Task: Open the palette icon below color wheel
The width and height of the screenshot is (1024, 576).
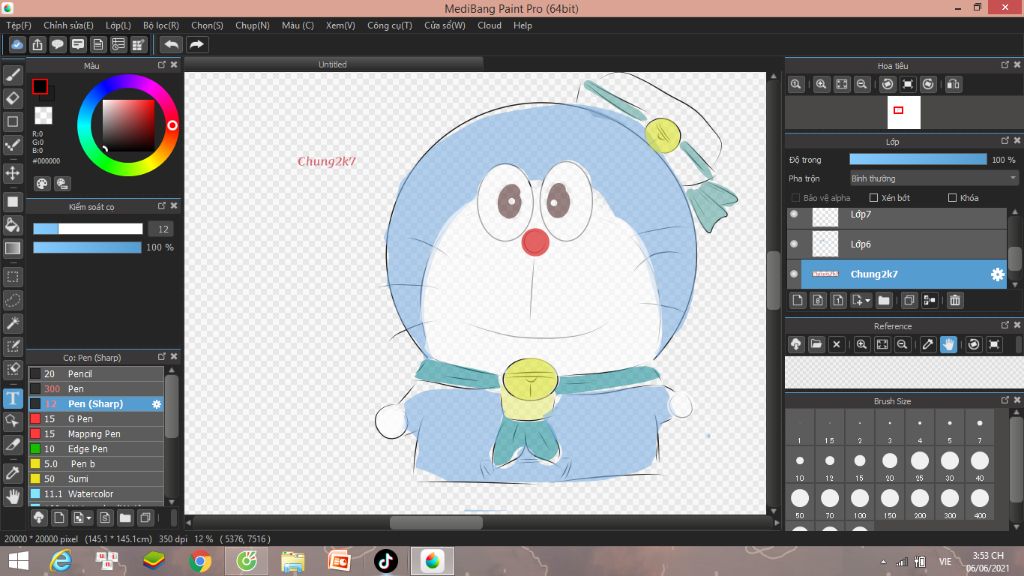Action: point(42,184)
